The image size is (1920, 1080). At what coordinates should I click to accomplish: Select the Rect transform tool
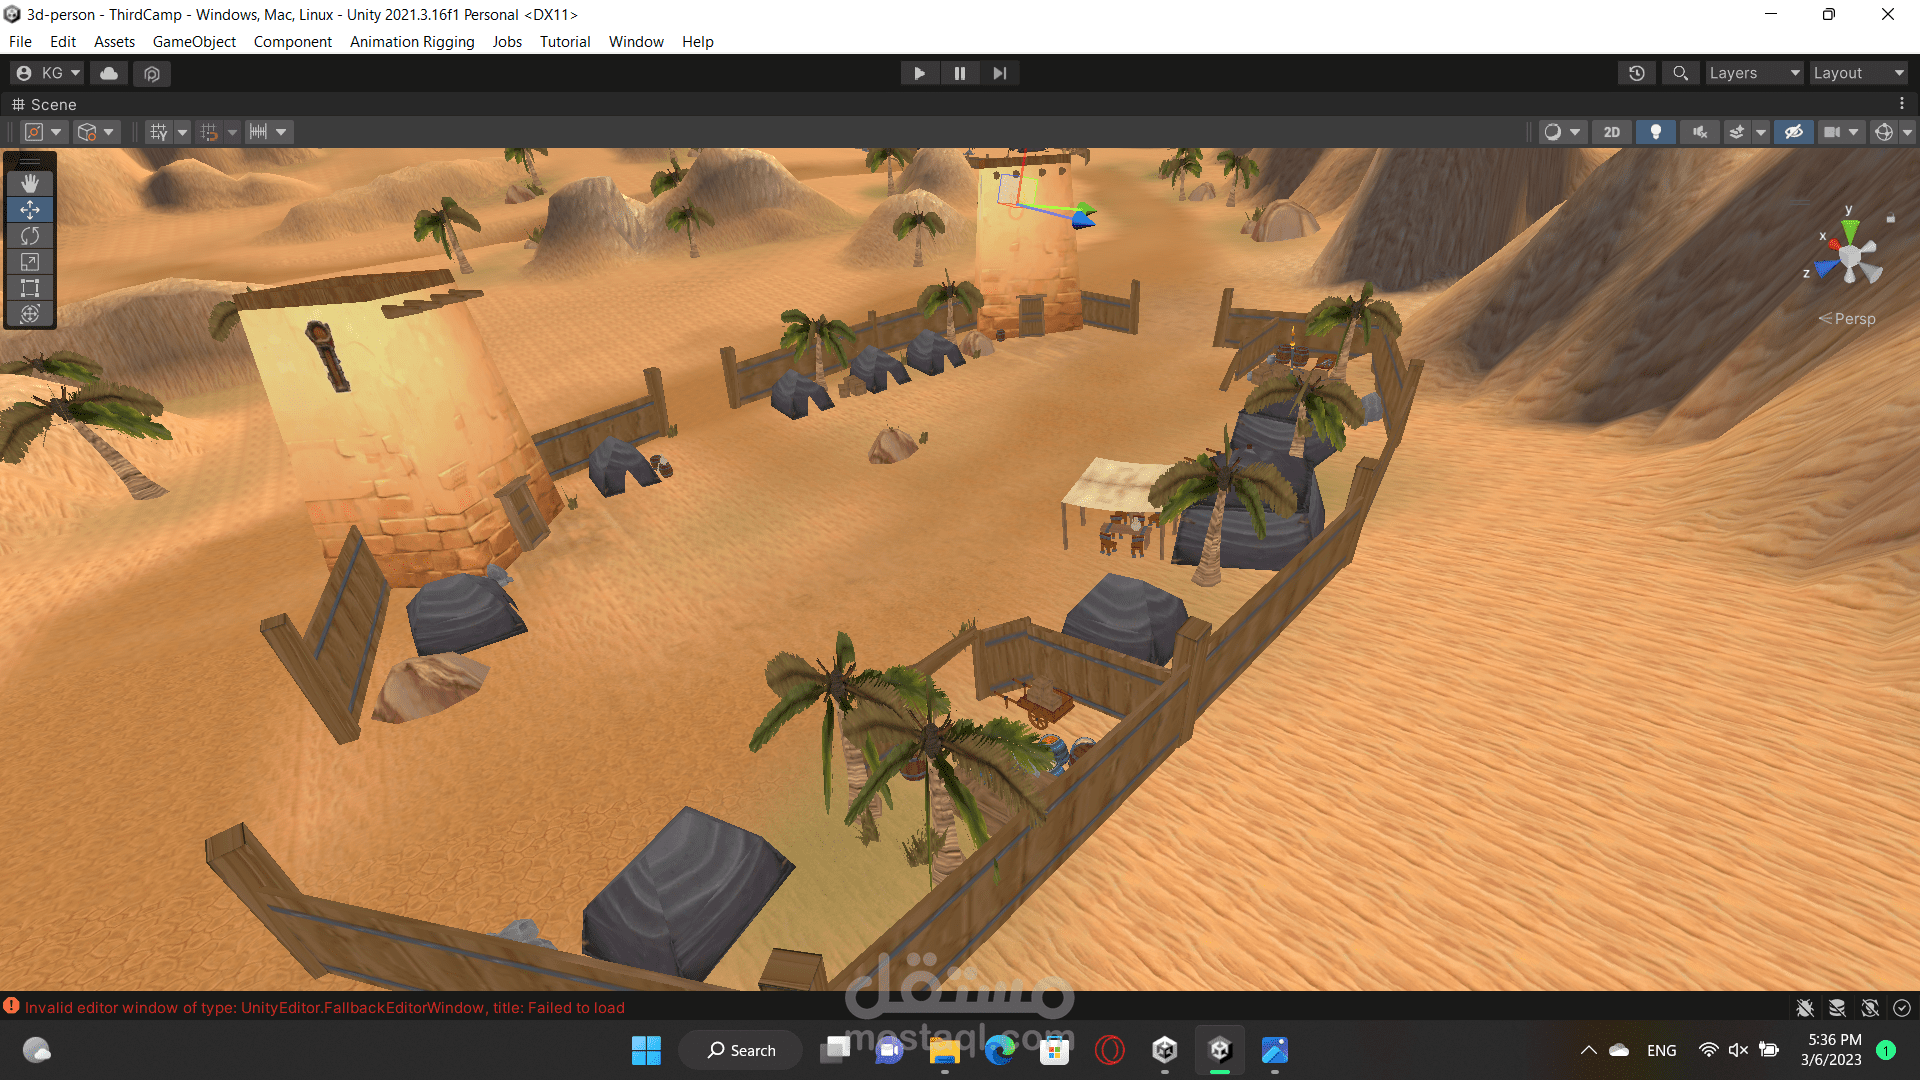[30, 288]
